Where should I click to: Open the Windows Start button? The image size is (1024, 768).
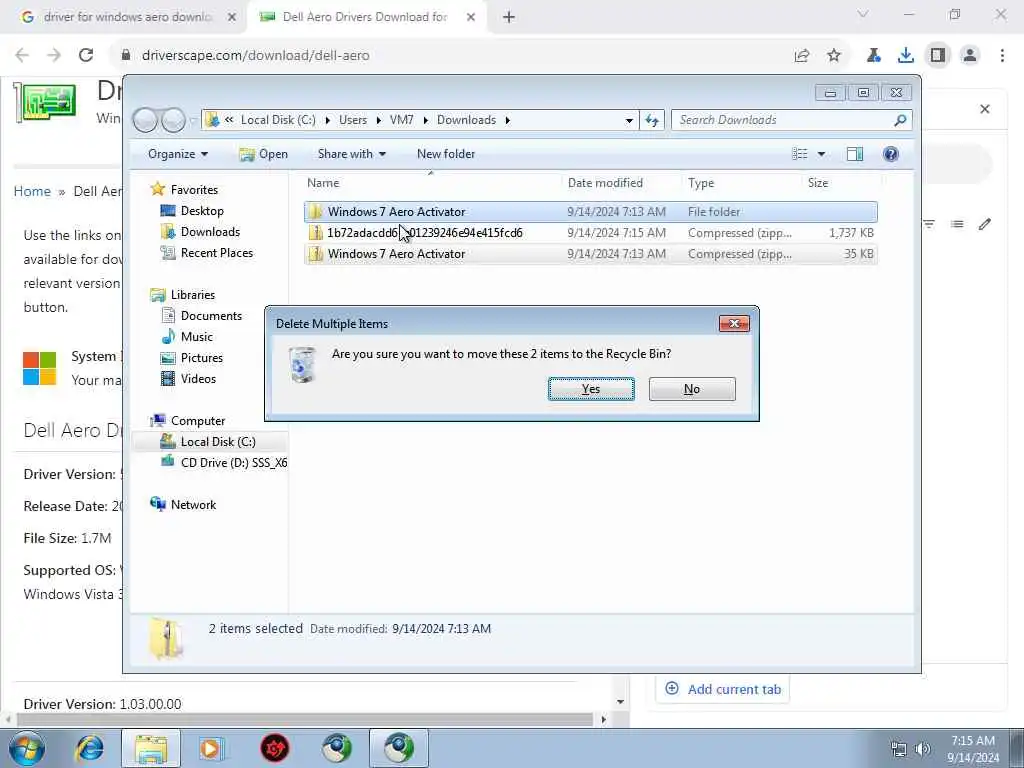(x=27, y=748)
